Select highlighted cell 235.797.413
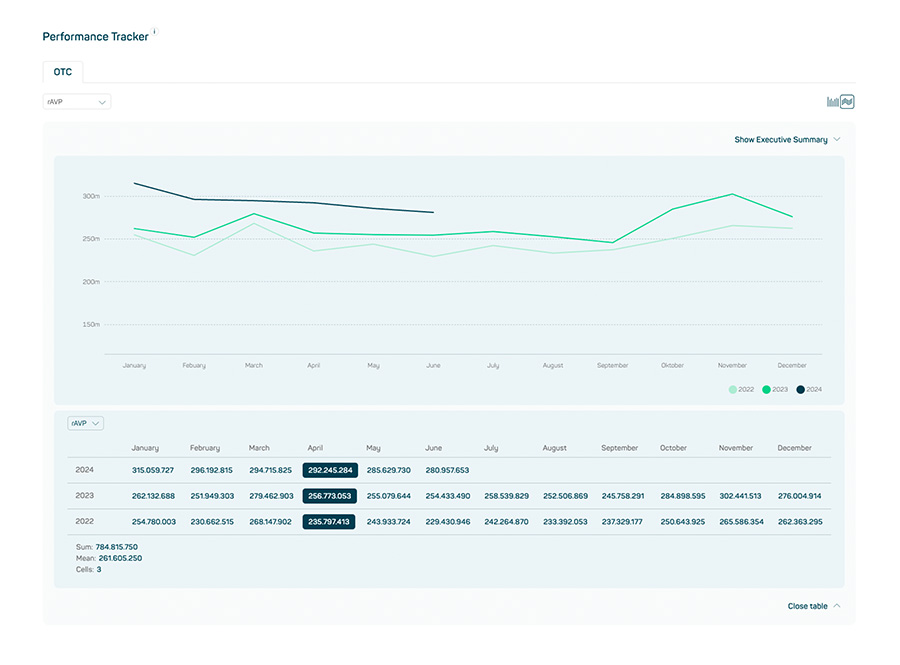The image size is (900, 665). (328, 522)
